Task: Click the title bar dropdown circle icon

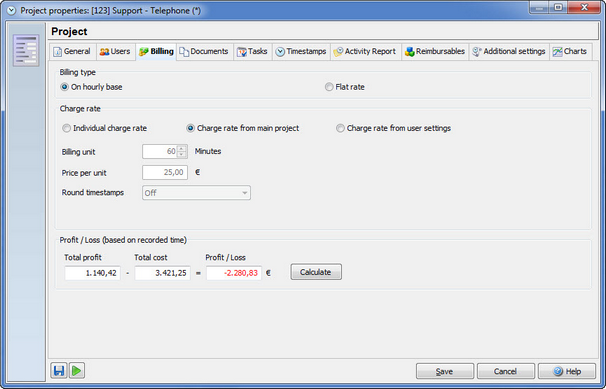Action: tap(11, 10)
